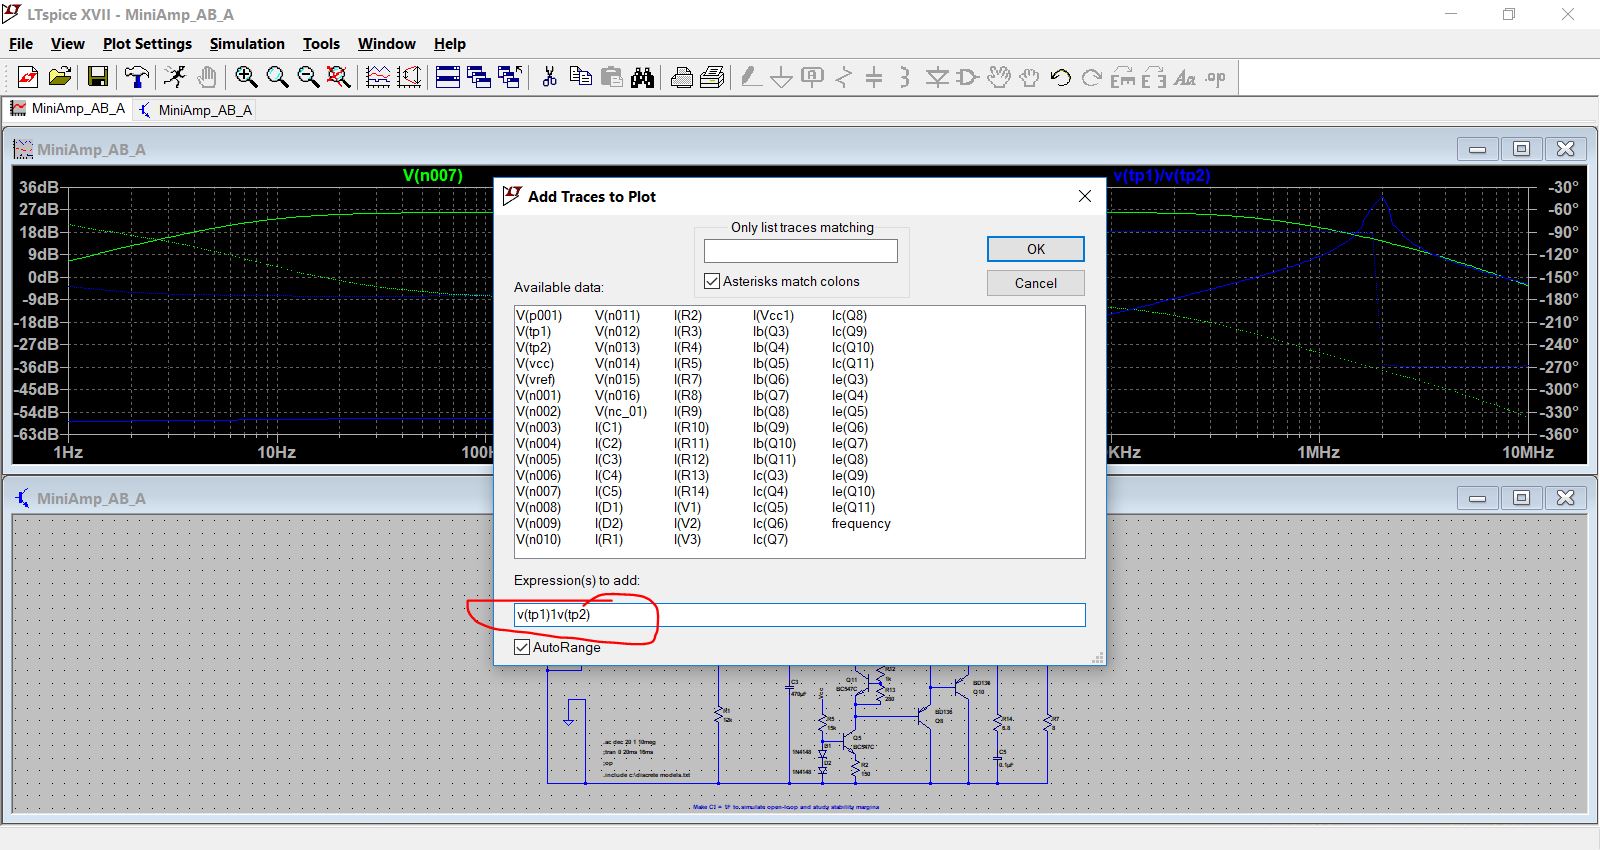
Task: Click the binoculars find icon
Action: point(642,77)
